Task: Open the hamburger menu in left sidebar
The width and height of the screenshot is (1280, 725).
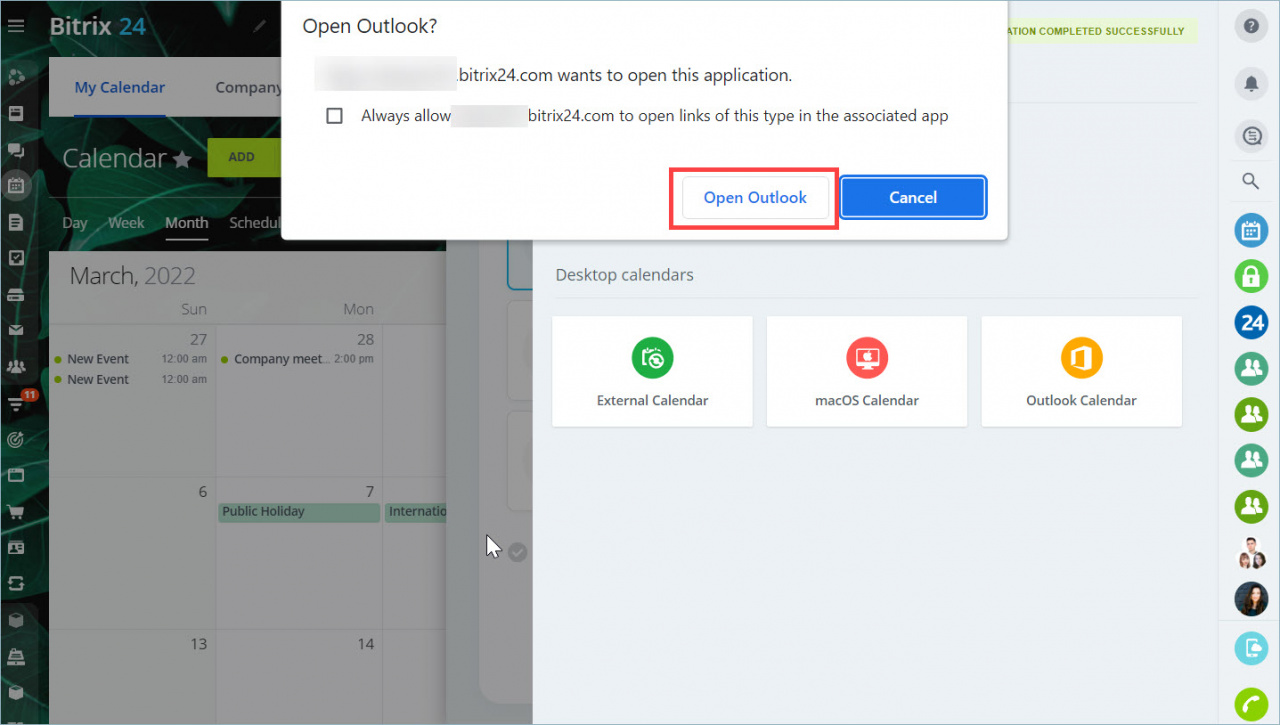Action: (16, 26)
